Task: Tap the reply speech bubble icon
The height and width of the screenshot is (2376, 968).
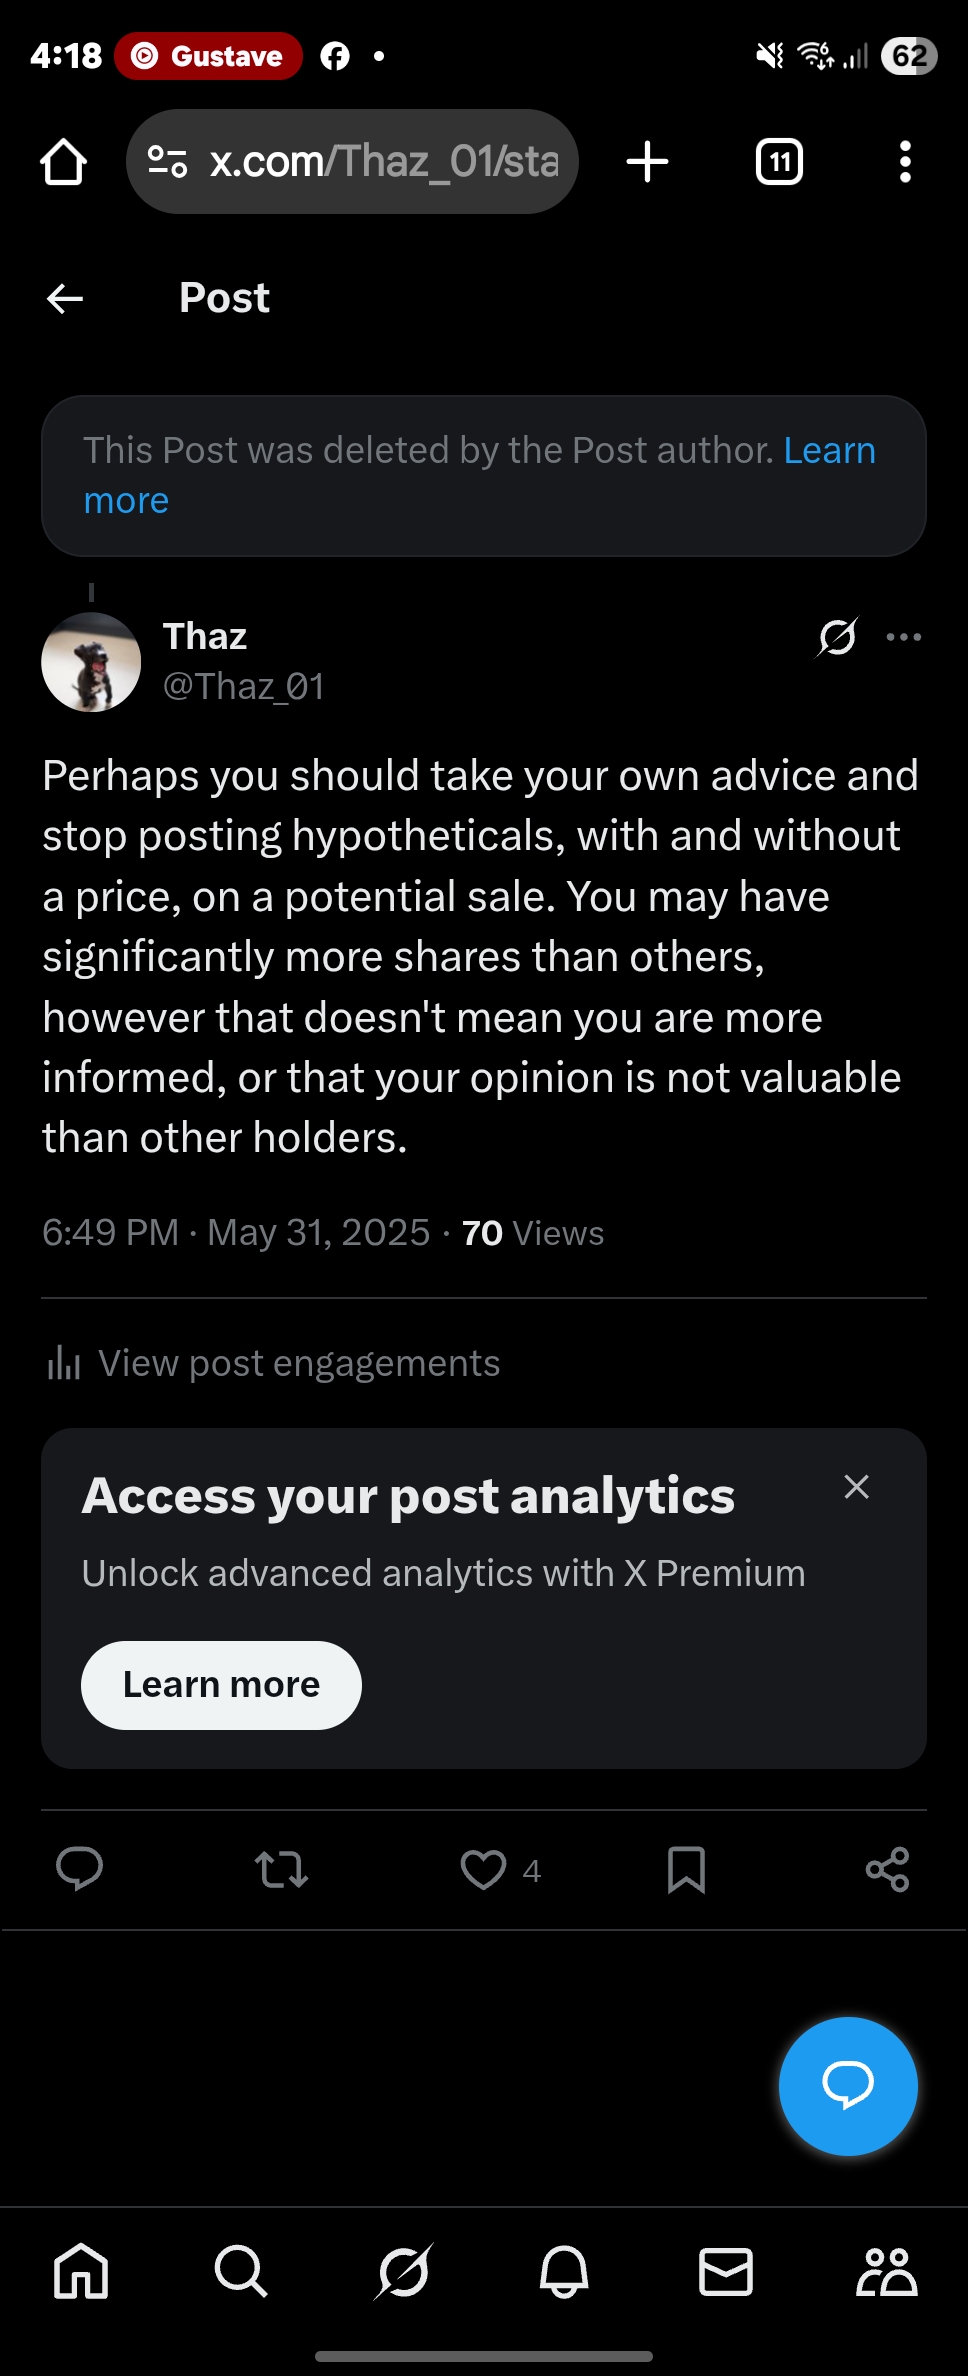Action: click(x=79, y=1869)
